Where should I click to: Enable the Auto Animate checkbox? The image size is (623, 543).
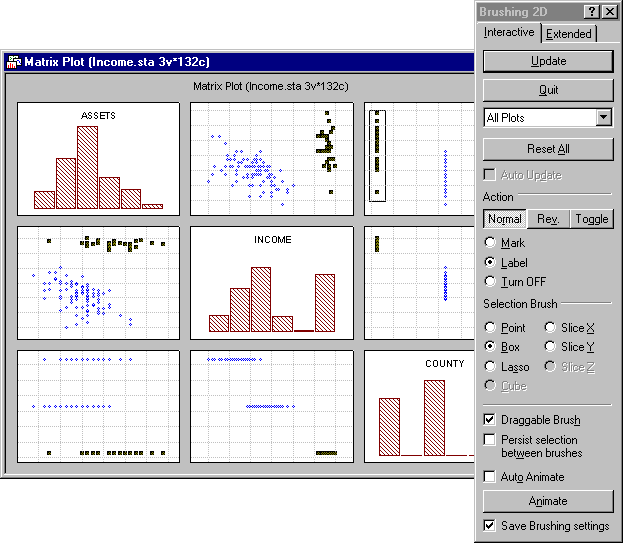click(490, 476)
